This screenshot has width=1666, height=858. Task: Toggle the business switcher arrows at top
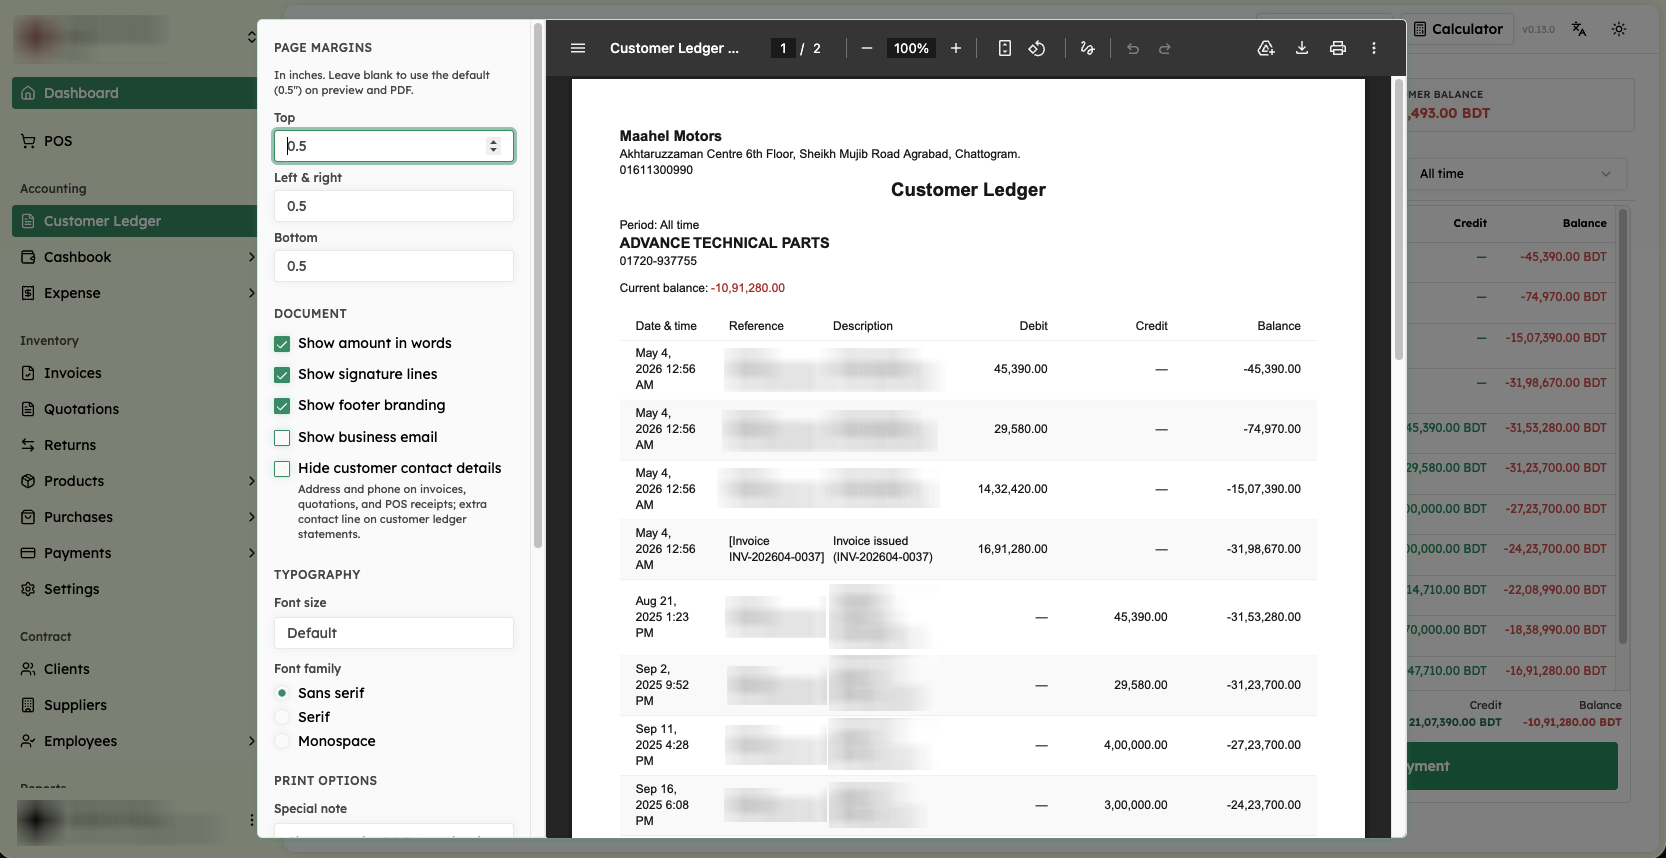point(251,37)
